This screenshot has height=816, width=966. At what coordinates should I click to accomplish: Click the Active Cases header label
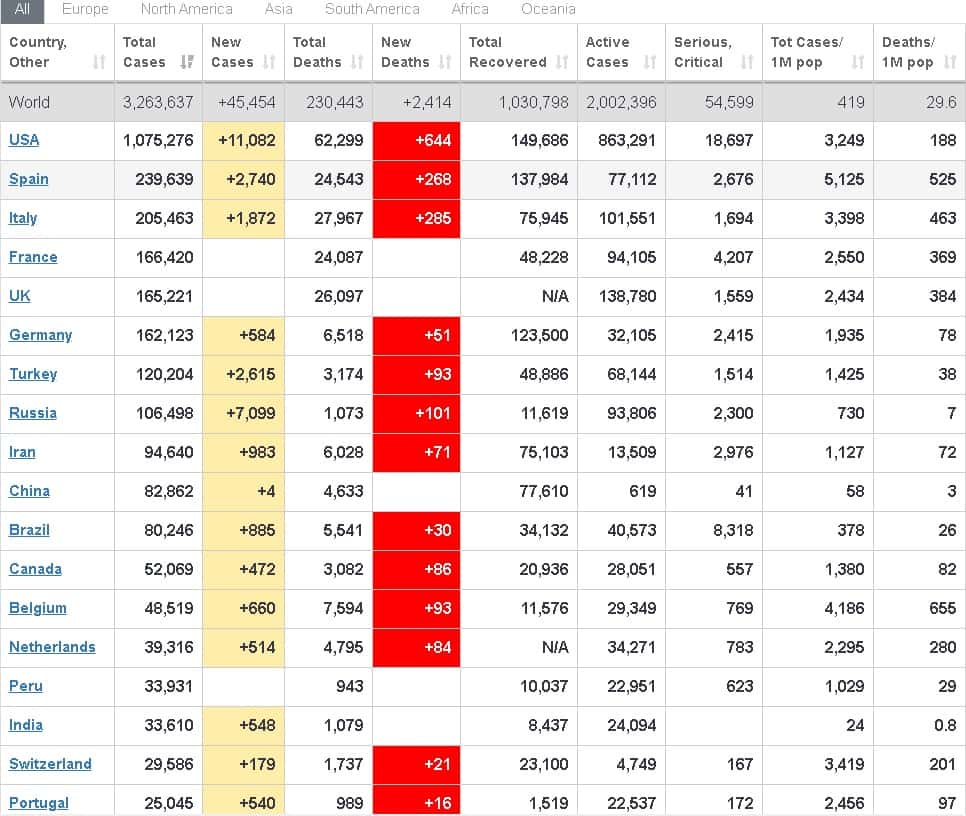tap(607, 52)
